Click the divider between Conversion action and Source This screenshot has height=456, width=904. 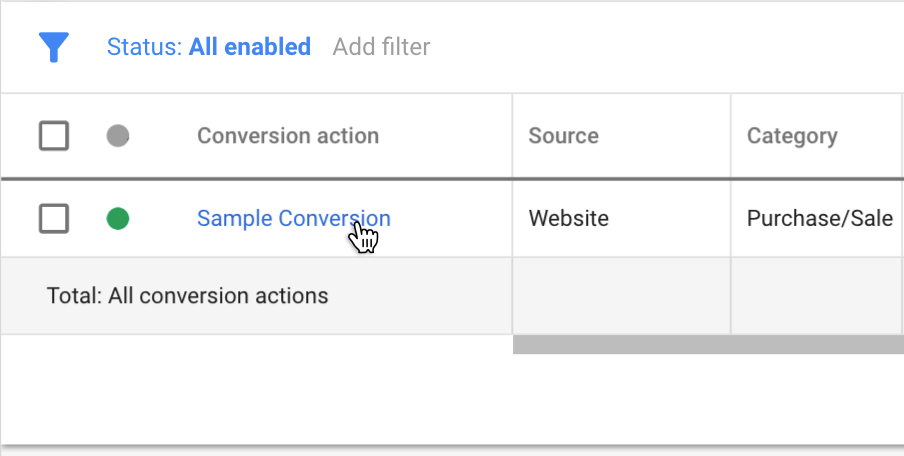click(513, 136)
